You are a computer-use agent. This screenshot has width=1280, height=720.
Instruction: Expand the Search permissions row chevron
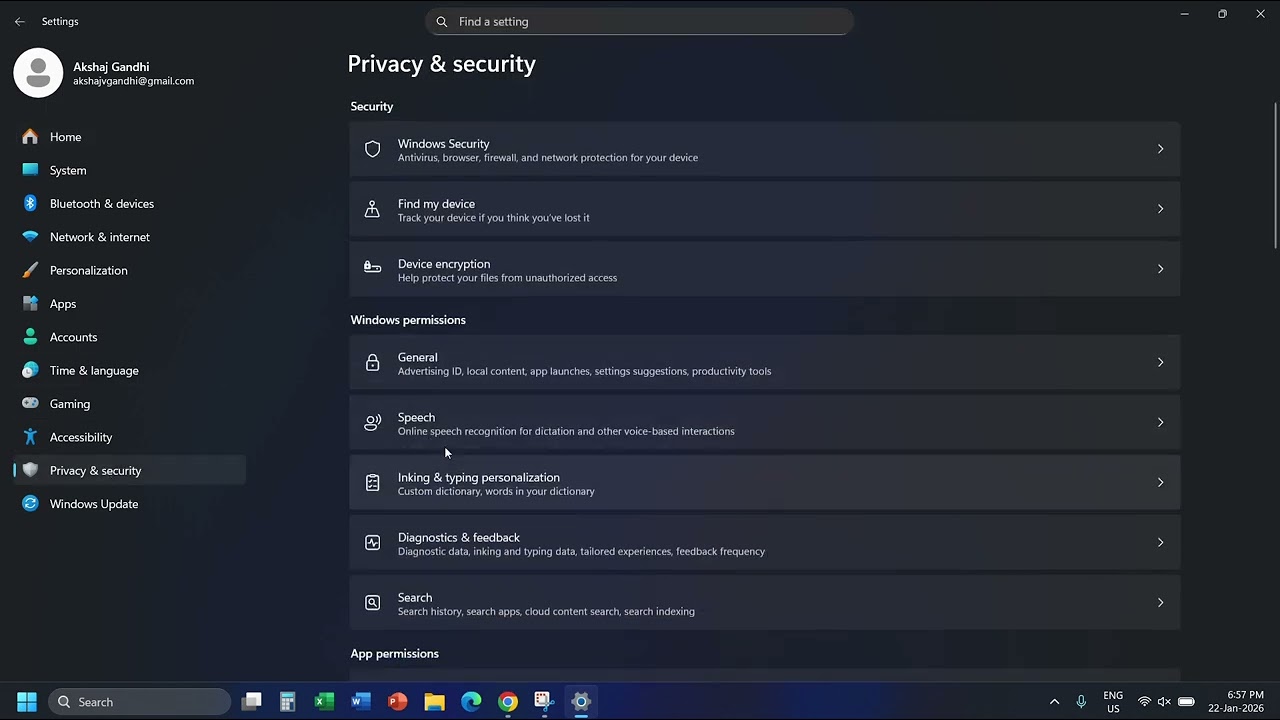coord(1160,603)
